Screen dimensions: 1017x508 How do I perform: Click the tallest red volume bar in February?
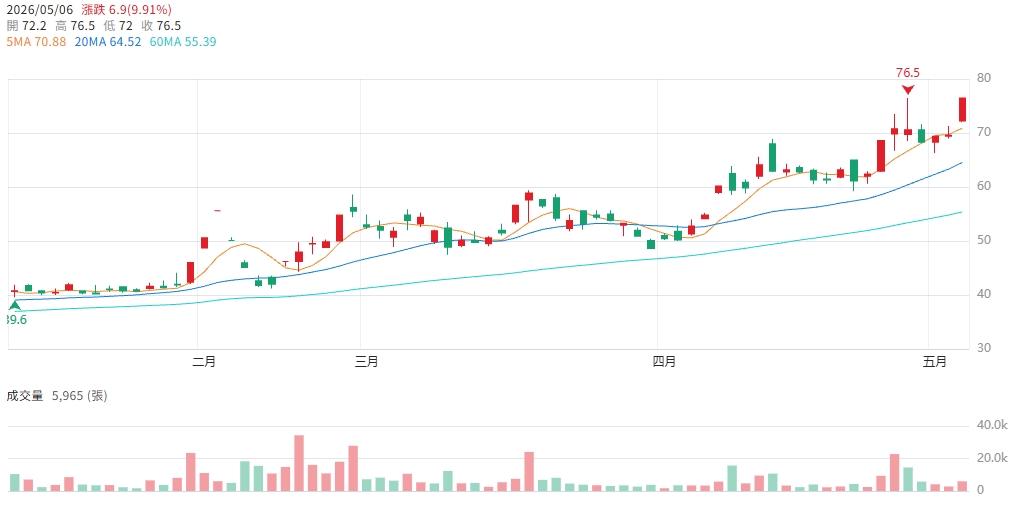click(299, 463)
